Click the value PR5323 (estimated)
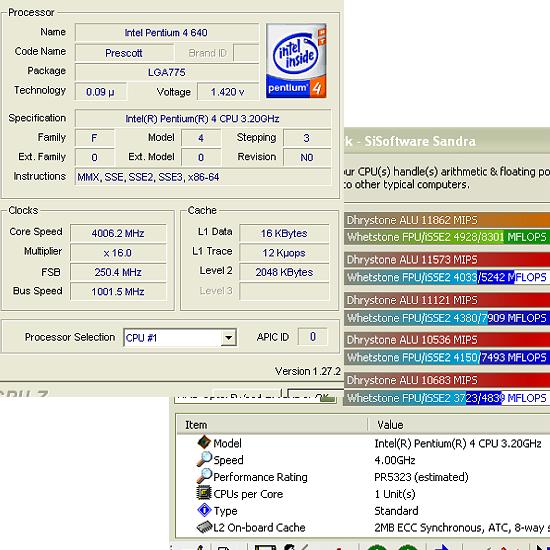This screenshot has width=550, height=550. point(421,477)
